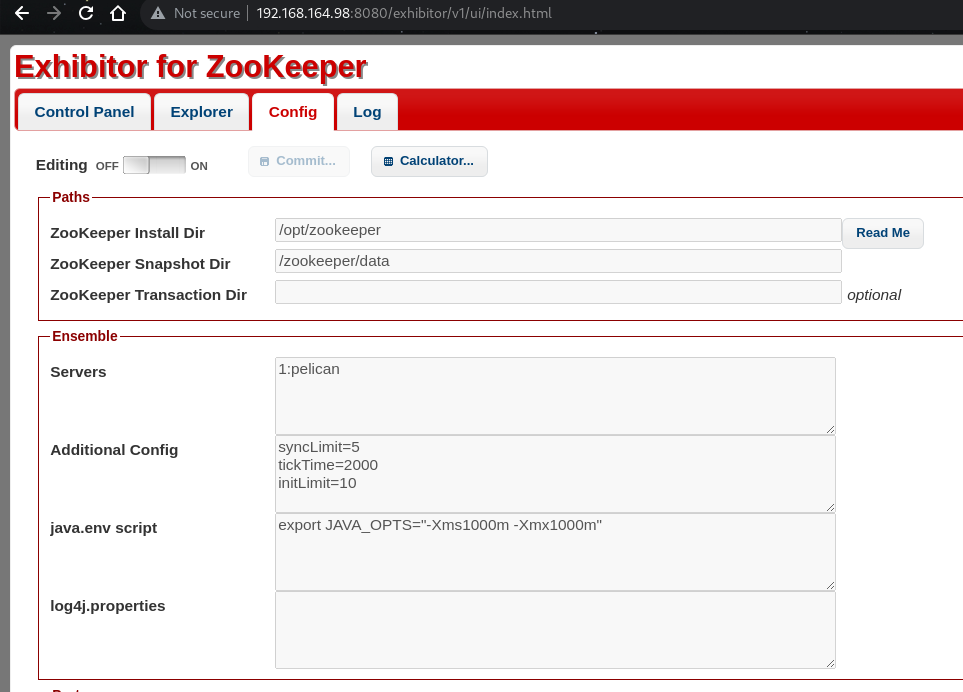Reload the page with refresh icon
Viewport: 963px width, 692px height.
pyautogui.click(x=86, y=13)
